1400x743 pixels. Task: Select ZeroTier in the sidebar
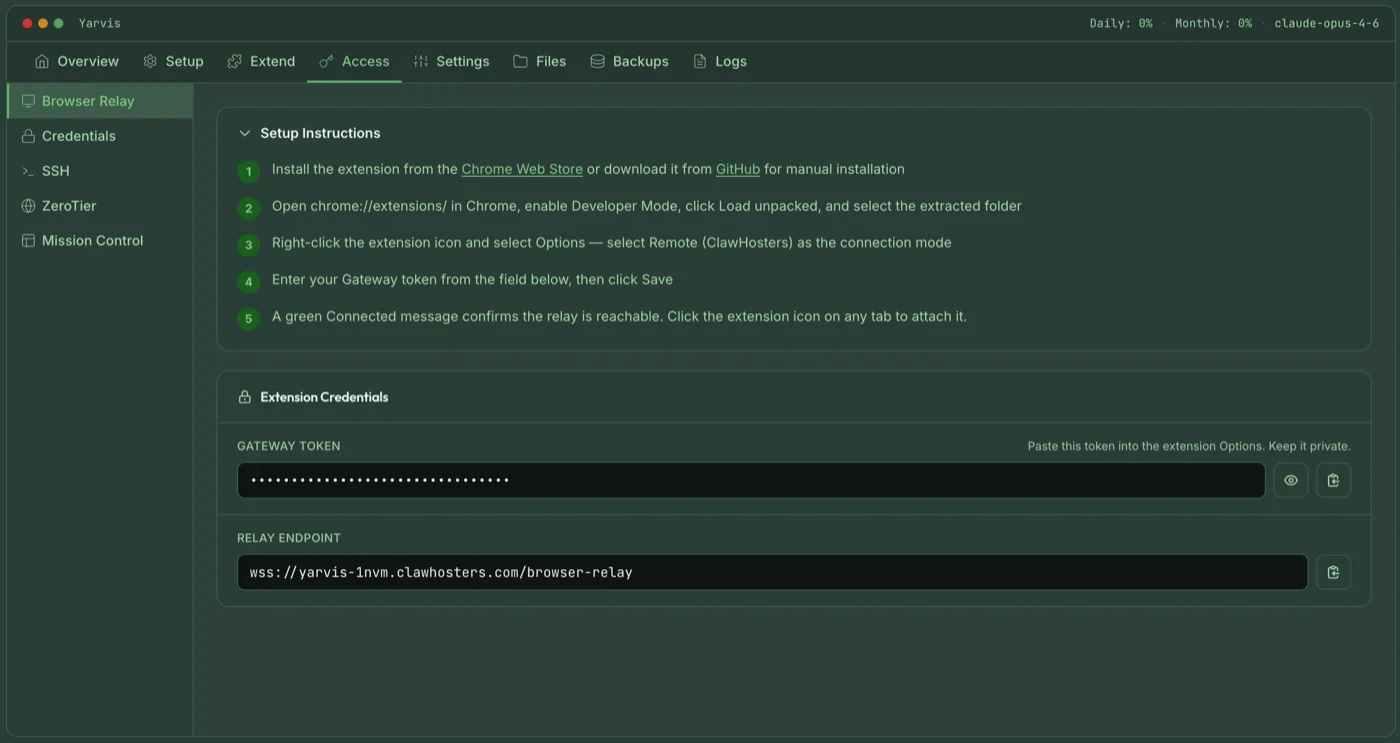coord(68,206)
